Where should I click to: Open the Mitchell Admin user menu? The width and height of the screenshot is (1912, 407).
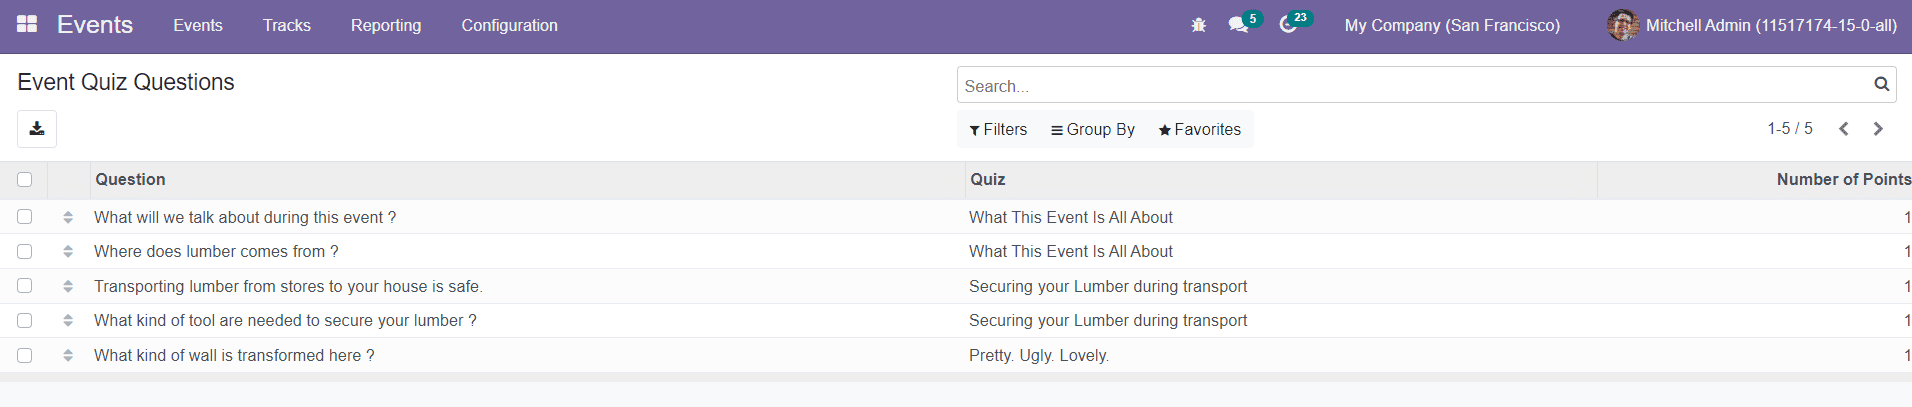pyautogui.click(x=1752, y=26)
